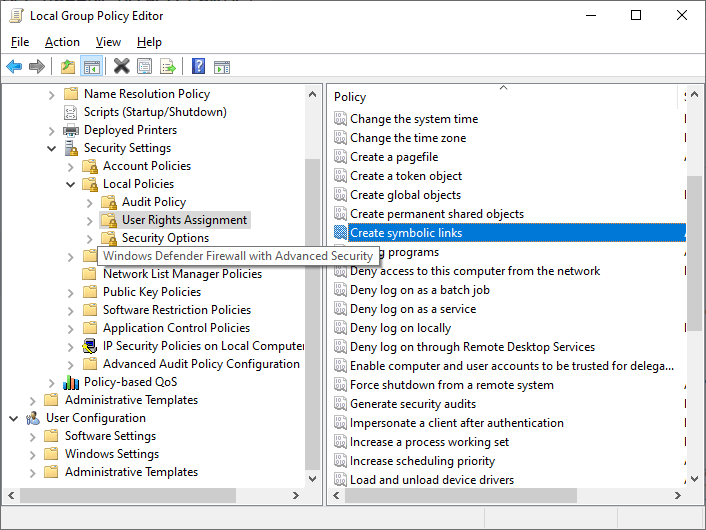Image resolution: width=706 pixels, height=530 pixels.
Task: Select the Create a token object policy
Action: [406, 176]
